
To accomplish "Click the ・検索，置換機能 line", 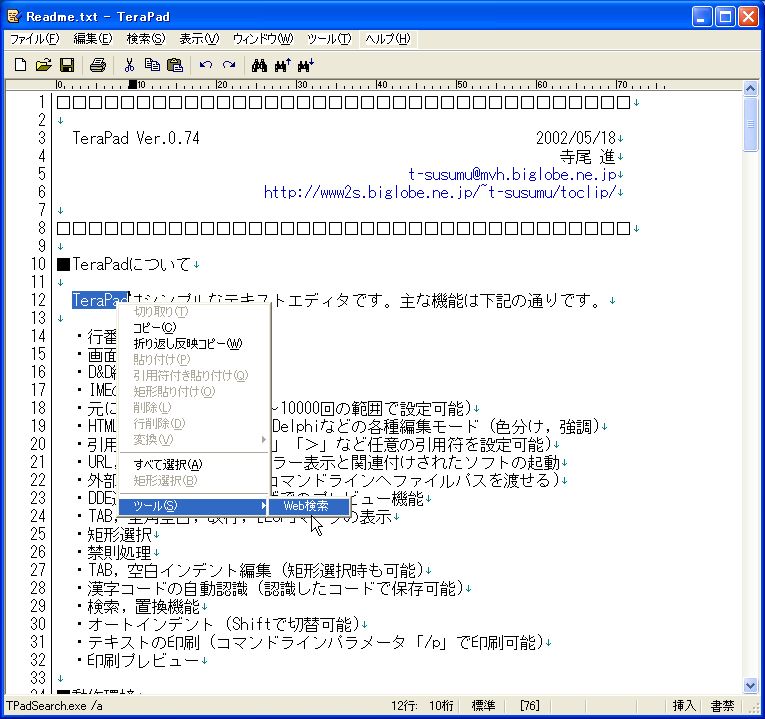I will tap(139, 606).
